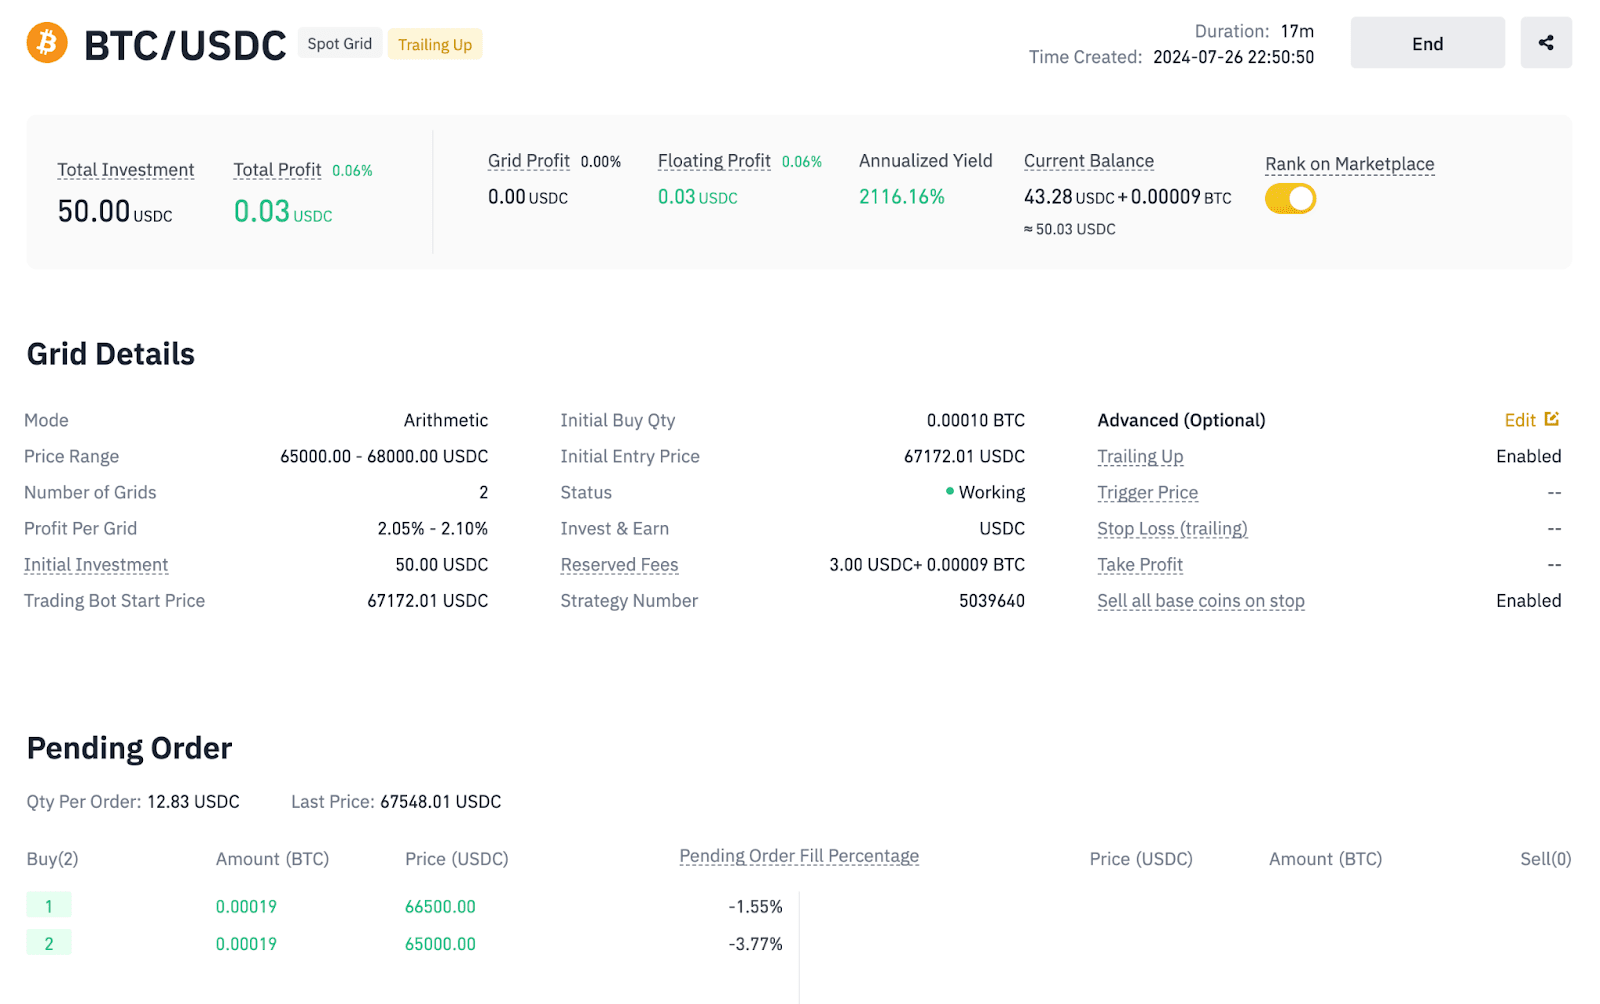Select buy order number 1 badge
Image resolution: width=1600 pixels, height=1004 pixels.
48,906
